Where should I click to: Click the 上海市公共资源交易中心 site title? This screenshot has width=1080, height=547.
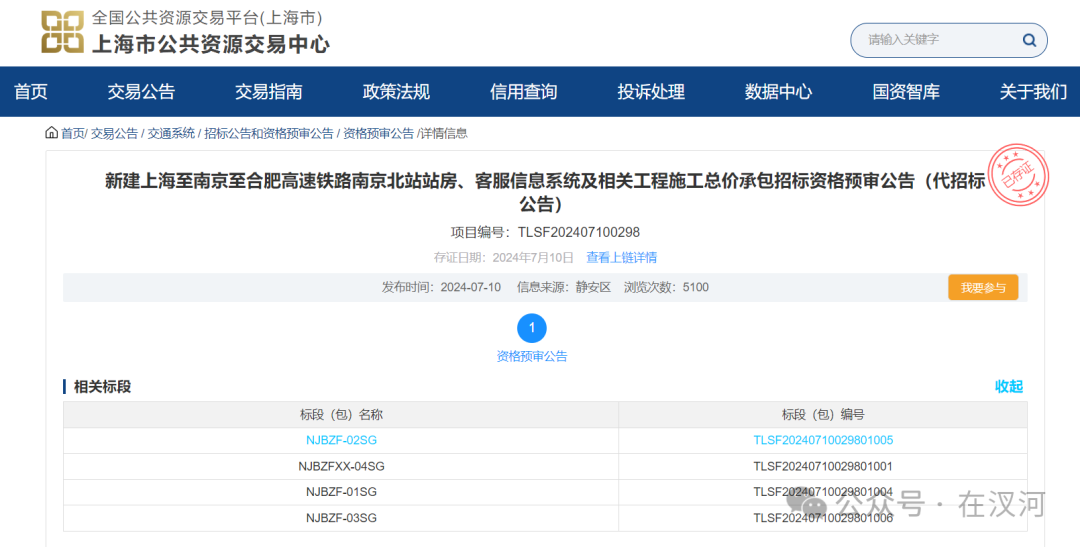coord(211,44)
